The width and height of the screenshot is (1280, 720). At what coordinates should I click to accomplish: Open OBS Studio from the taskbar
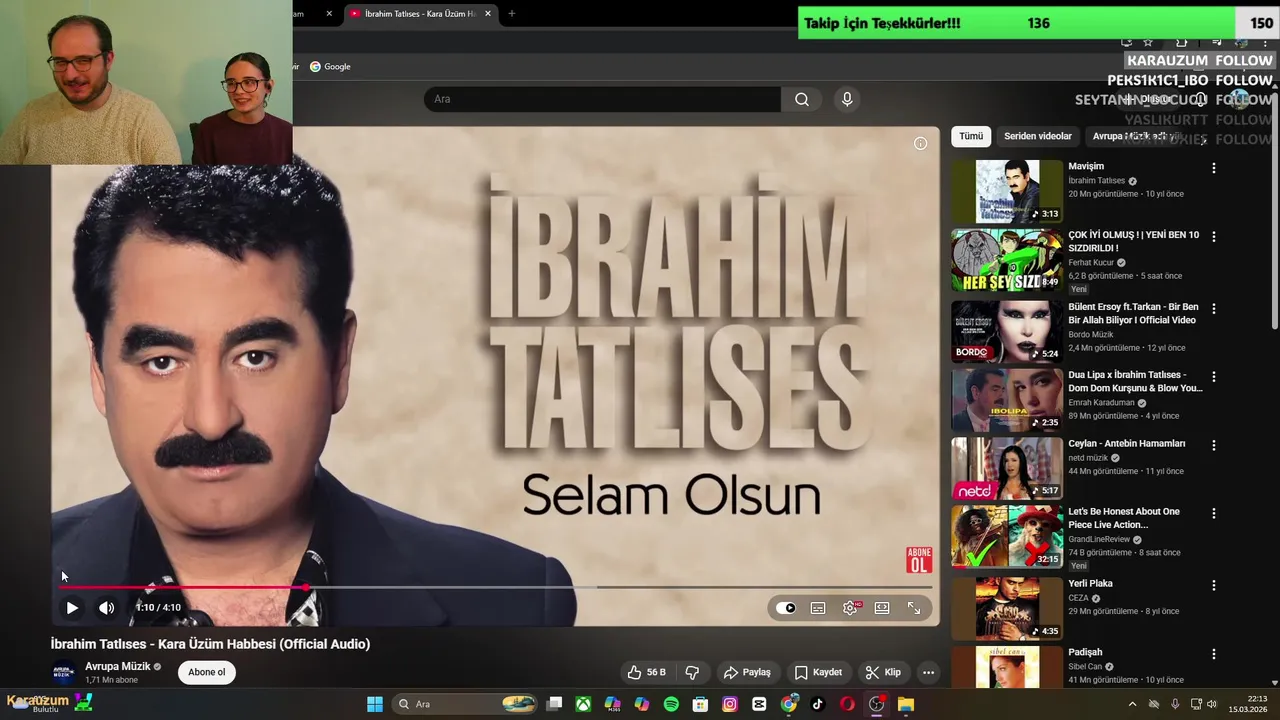pos(877,704)
